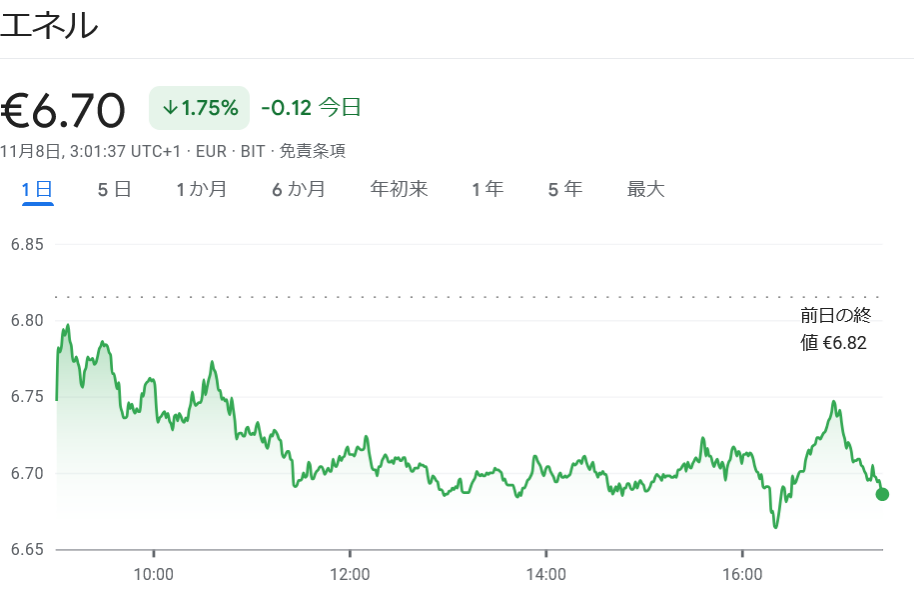The width and height of the screenshot is (914, 606).
Task: Select the 1か月 chart period
Action: click(200, 188)
